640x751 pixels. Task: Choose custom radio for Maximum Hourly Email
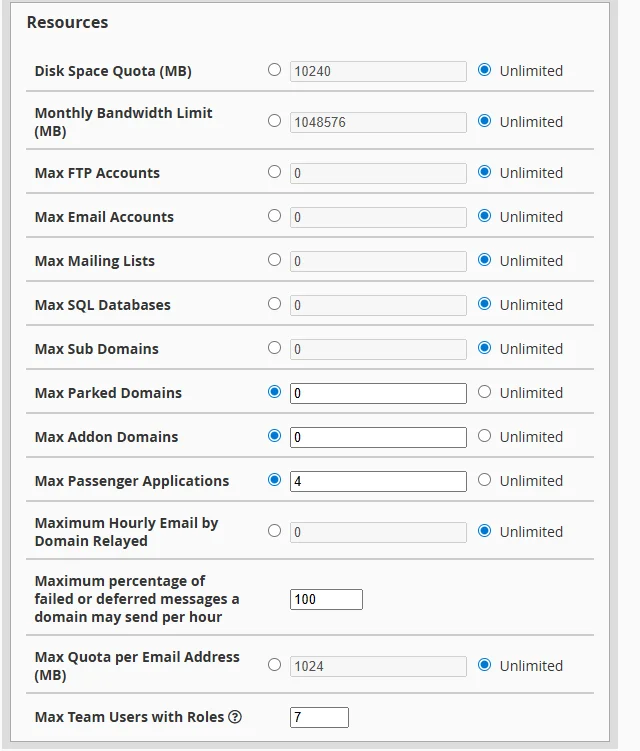pyautogui.click(x=275, y=531)
